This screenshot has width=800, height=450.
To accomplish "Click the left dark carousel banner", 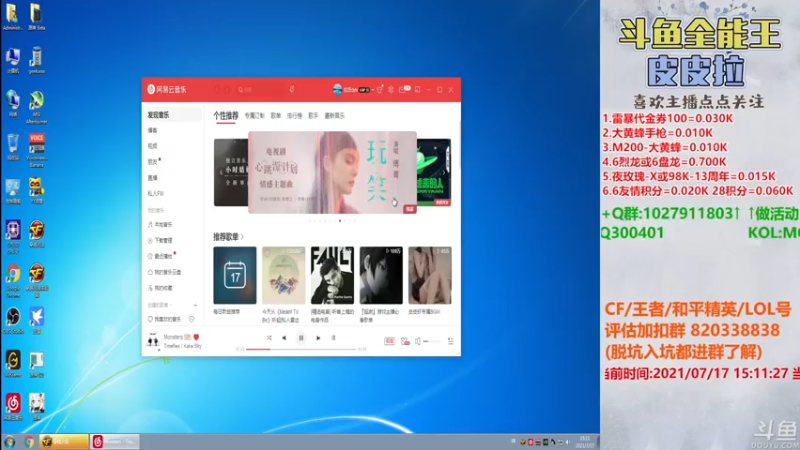I will [231, 172].
